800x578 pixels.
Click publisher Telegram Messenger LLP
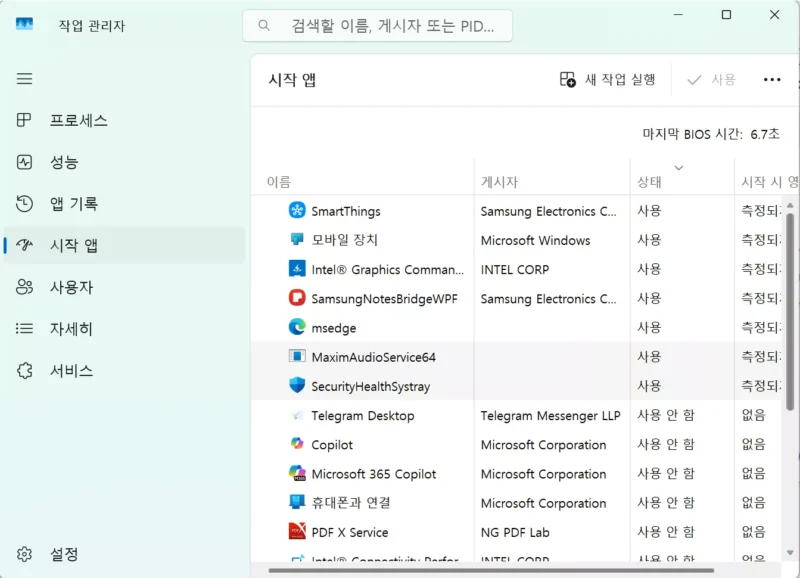click(551, 416)
